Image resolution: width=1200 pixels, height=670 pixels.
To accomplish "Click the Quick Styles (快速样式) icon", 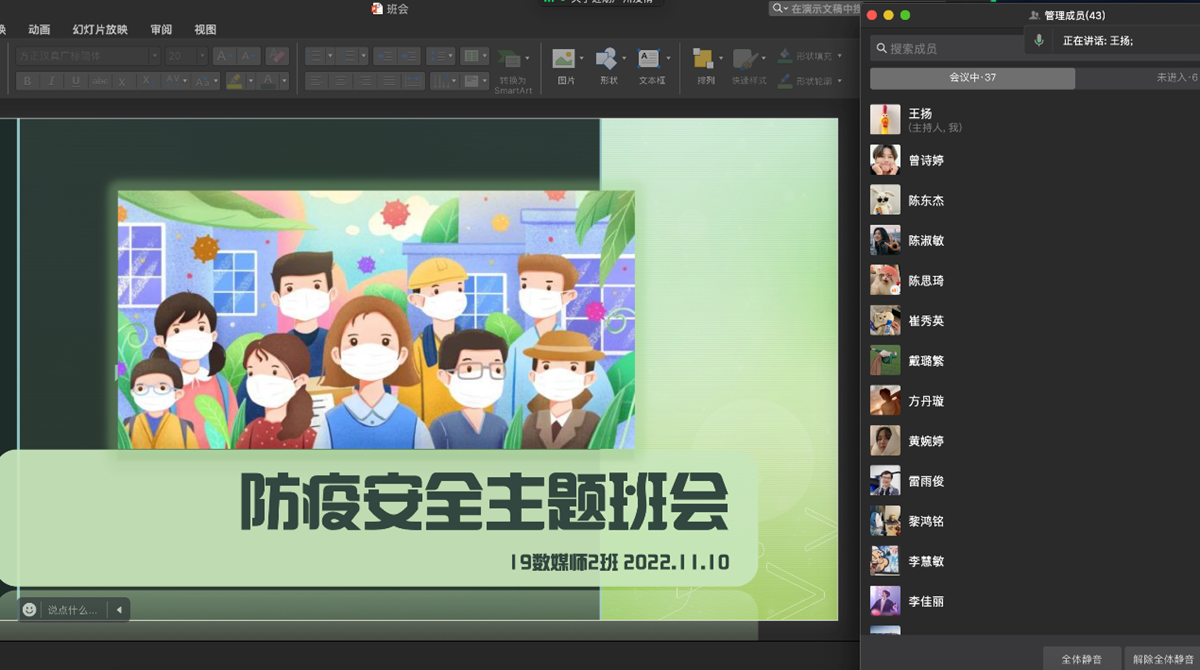I will pos(746,60).
